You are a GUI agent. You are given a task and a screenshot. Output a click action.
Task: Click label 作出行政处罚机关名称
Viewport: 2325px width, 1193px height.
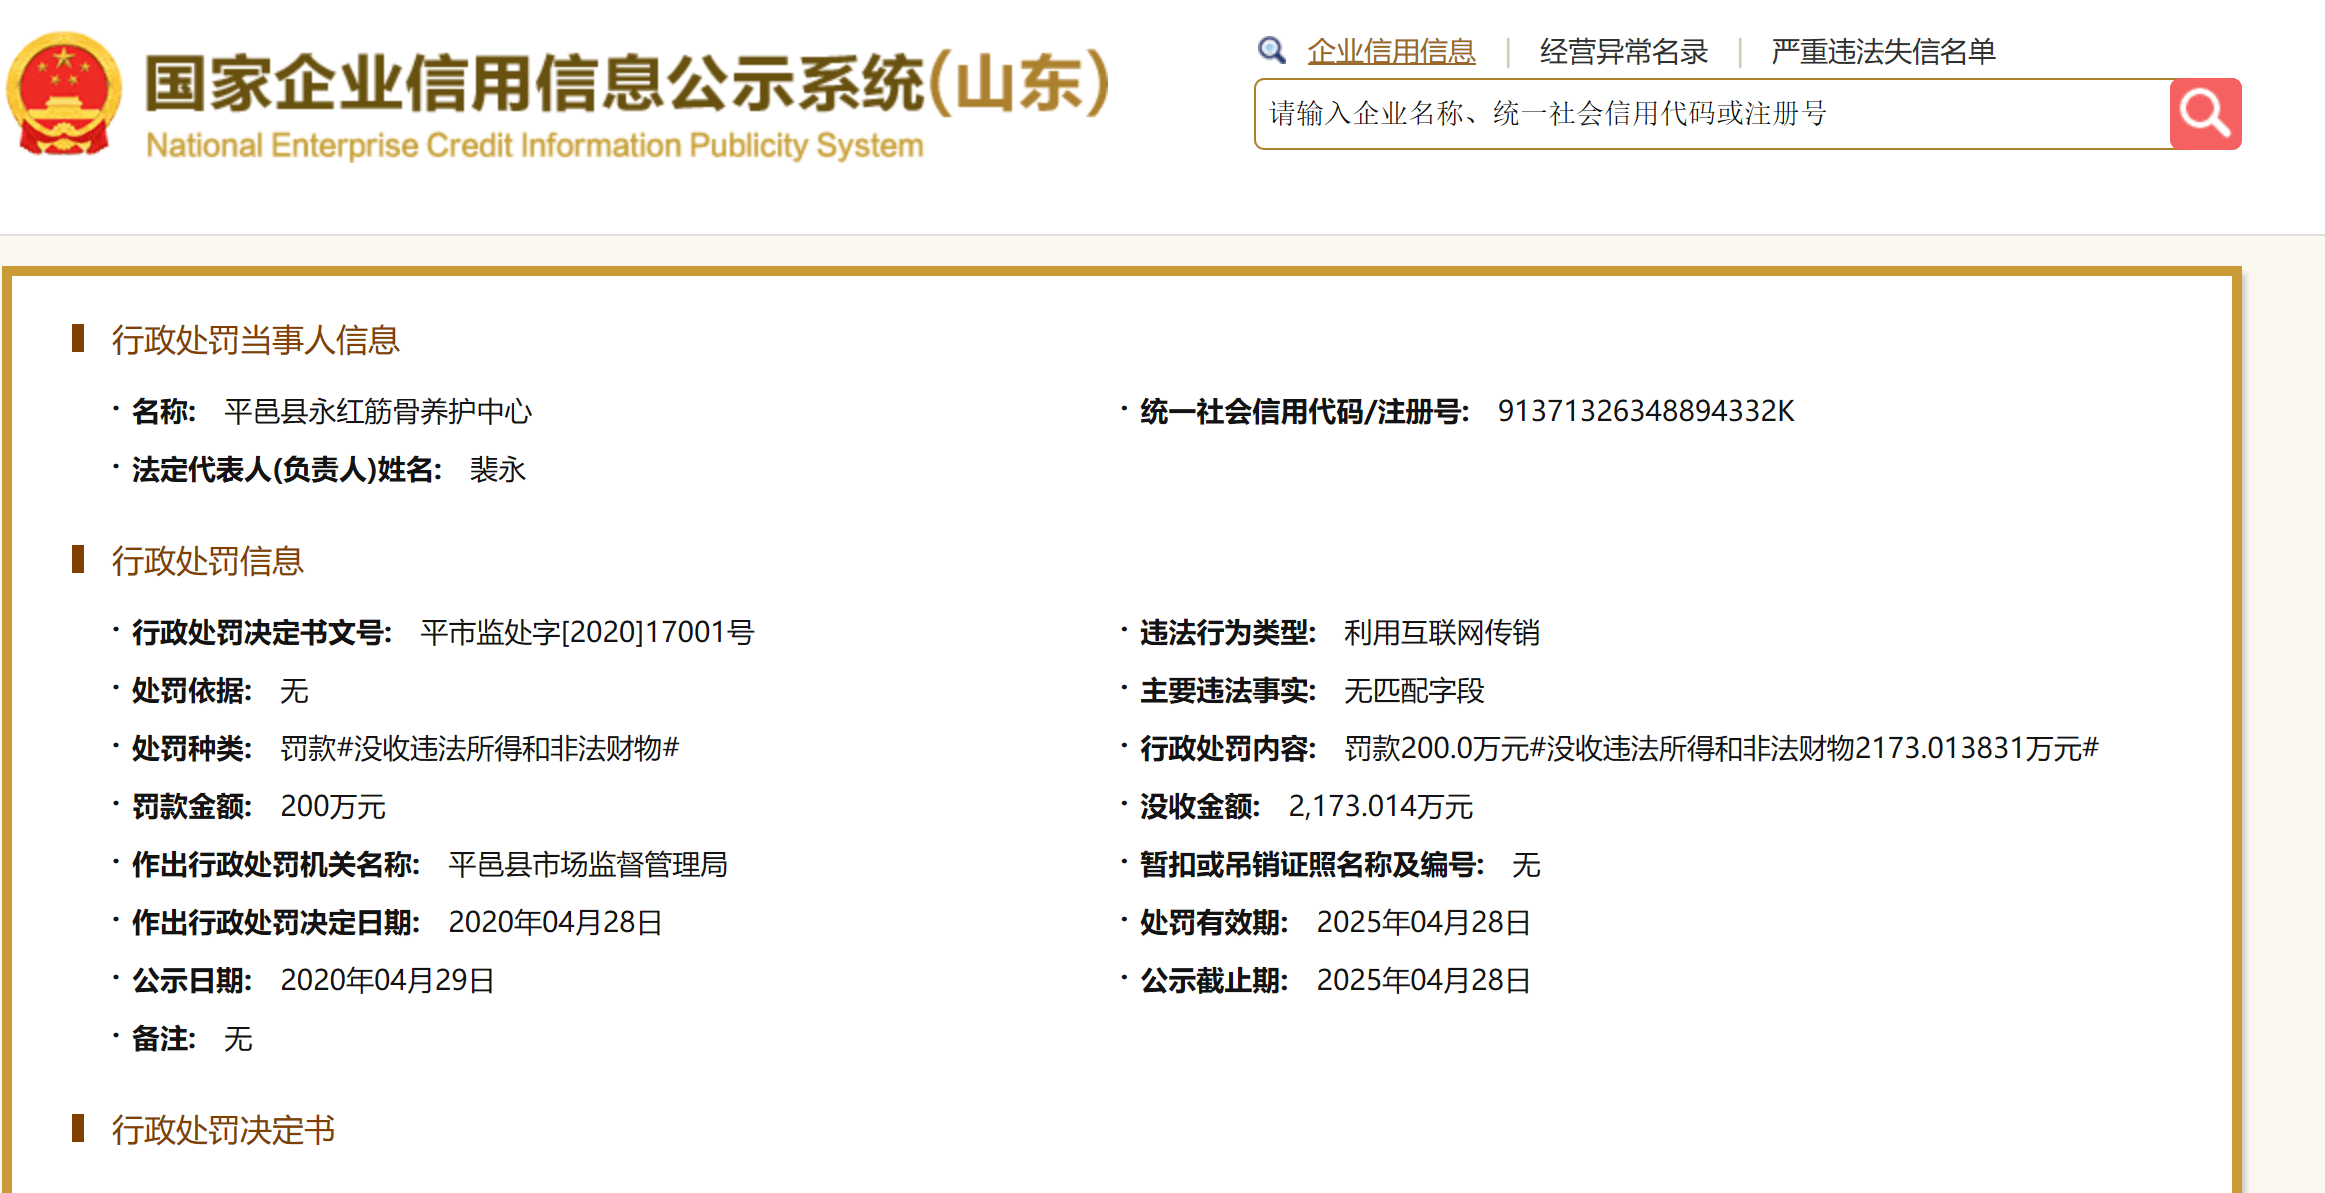point(276,864)
